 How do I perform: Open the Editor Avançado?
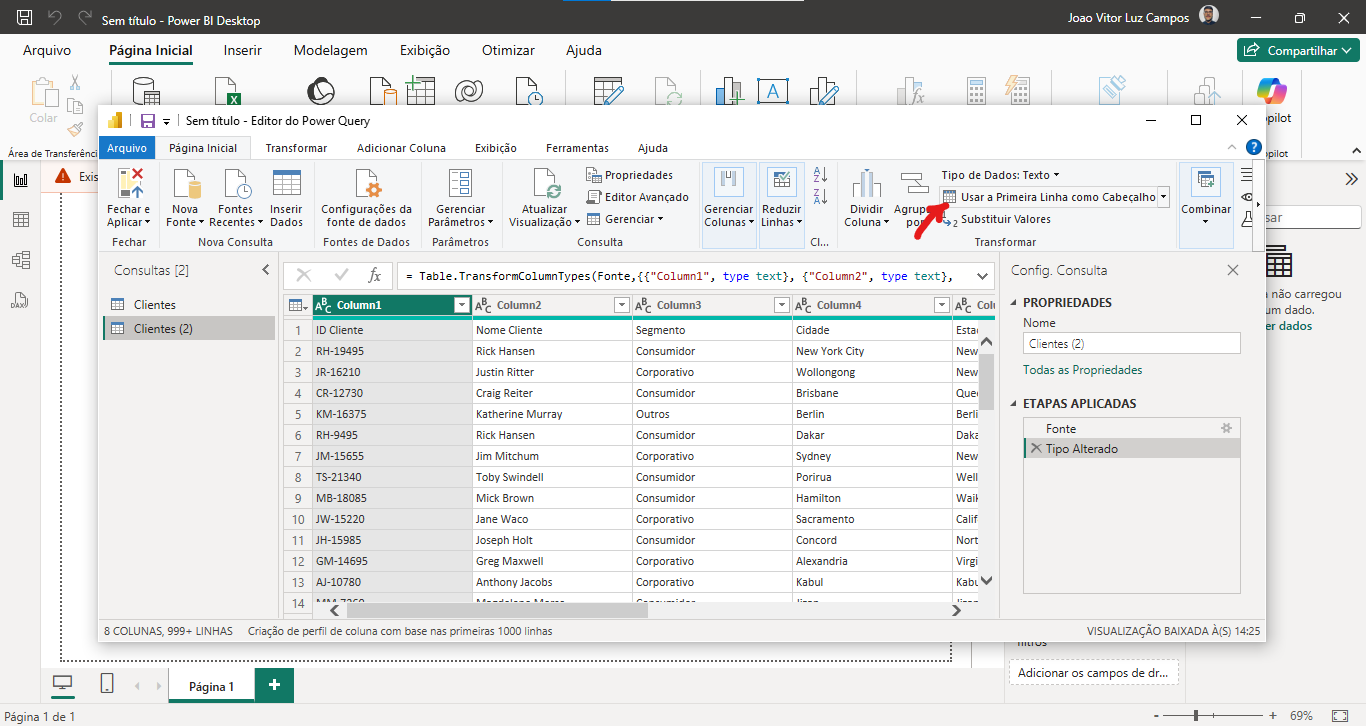[638, 197]
